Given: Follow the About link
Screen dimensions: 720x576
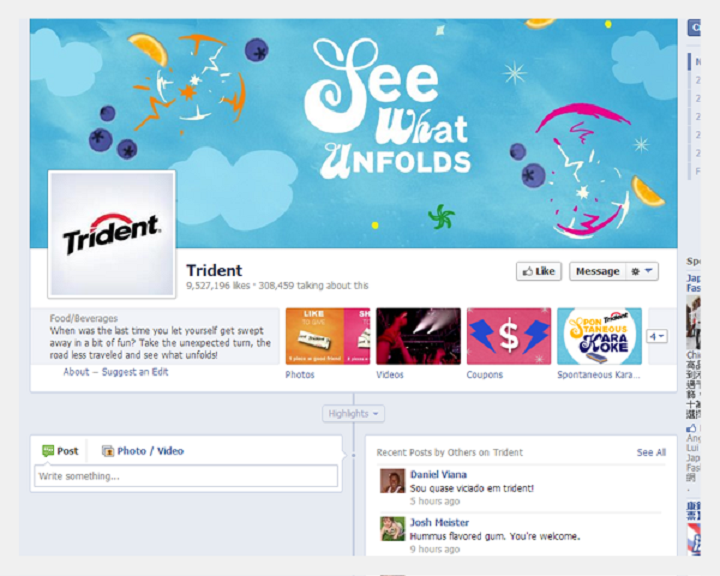Looking at the screenshot, I should 76,372.
